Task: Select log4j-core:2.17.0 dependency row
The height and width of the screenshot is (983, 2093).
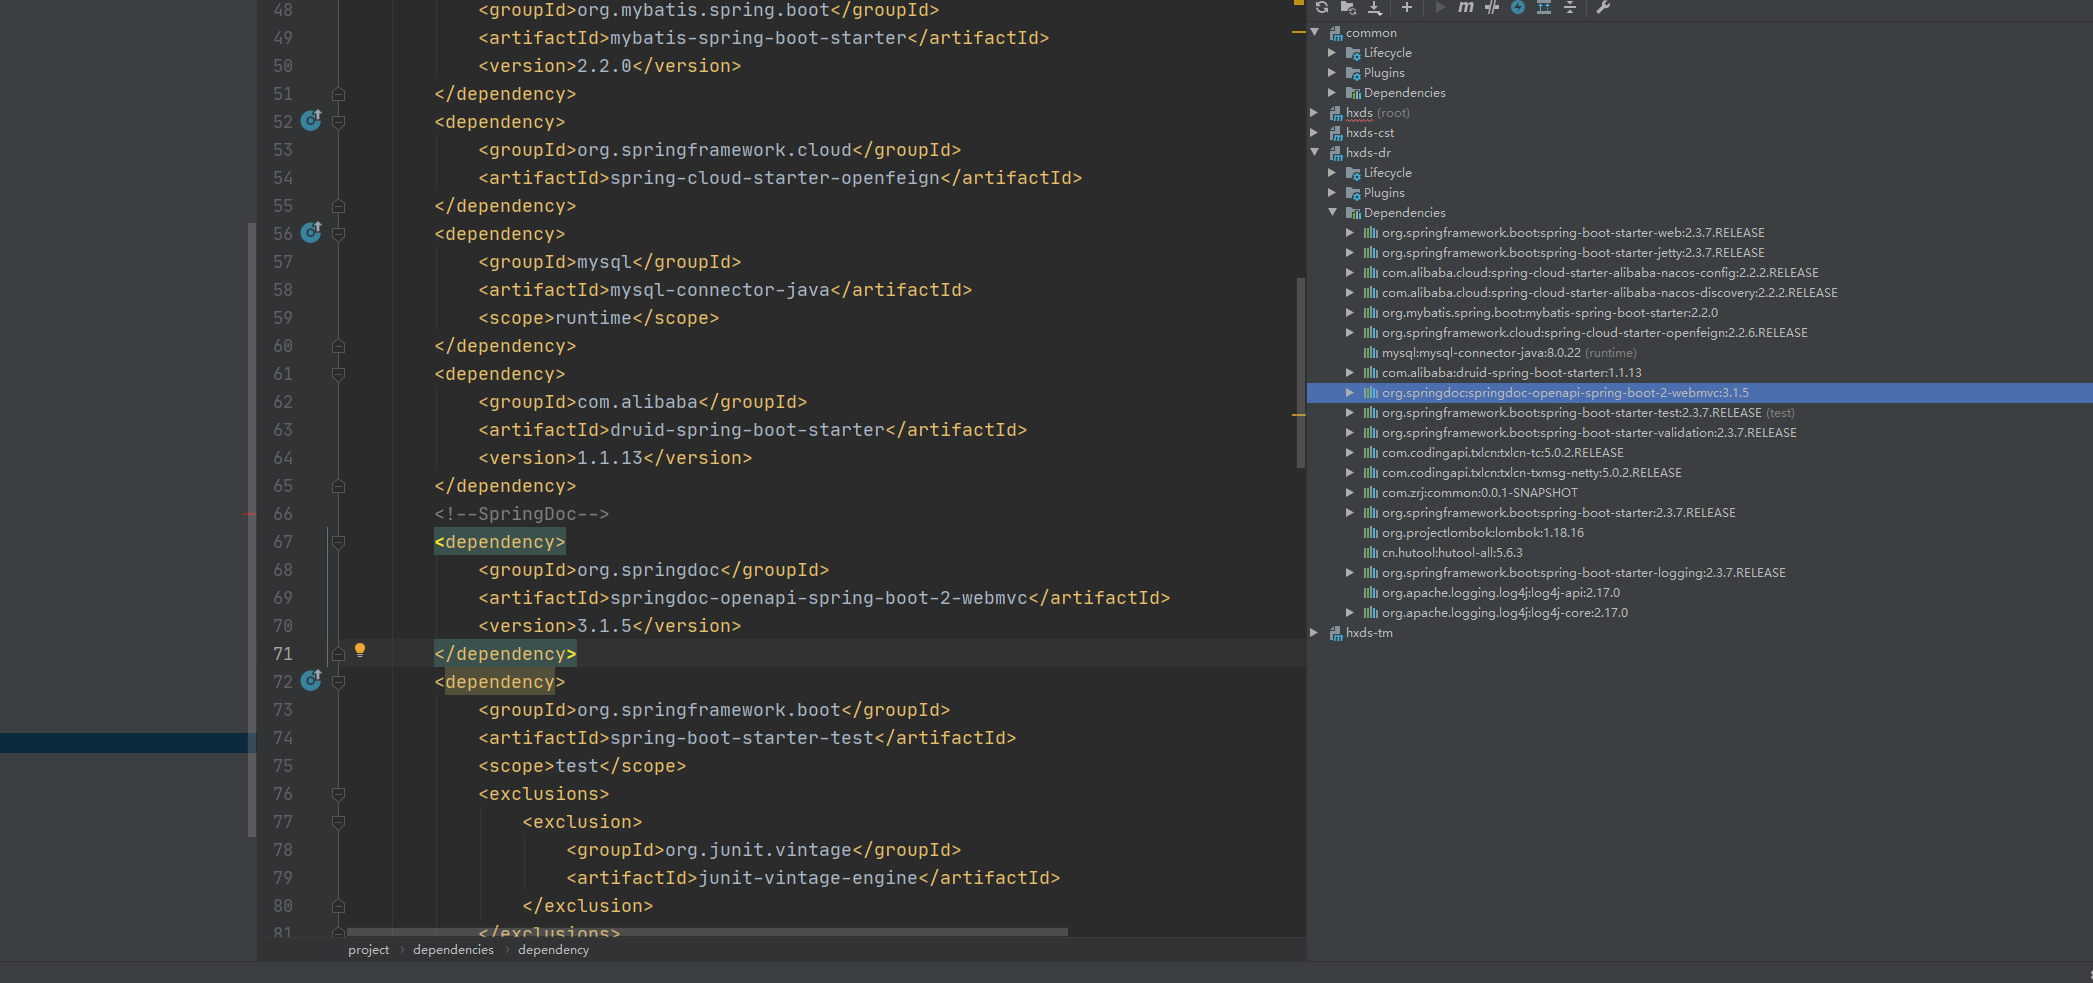Action: click(1505, 613)
